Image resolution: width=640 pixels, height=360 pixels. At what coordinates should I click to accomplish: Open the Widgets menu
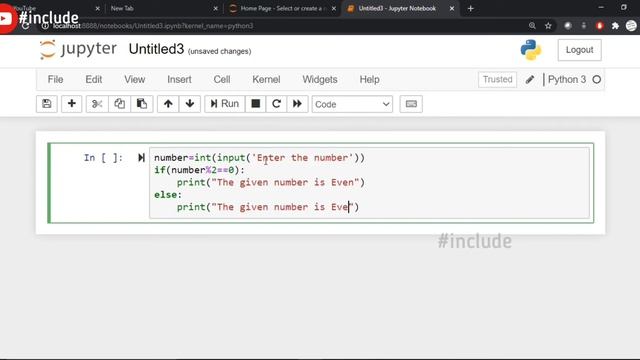320,80
